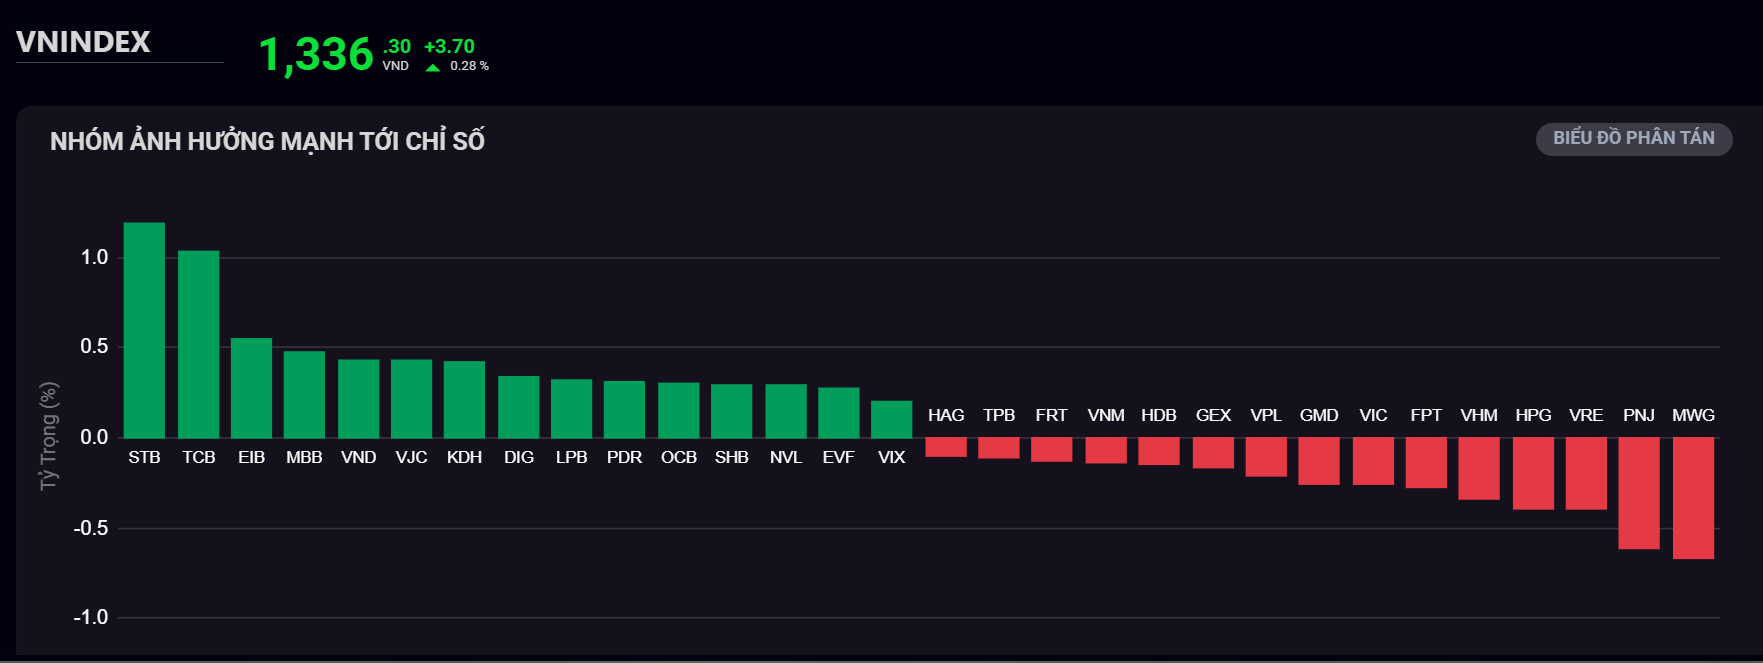Click the LPB ticker label
This screenshot has height=663, width=1763.
pos(571,457)
